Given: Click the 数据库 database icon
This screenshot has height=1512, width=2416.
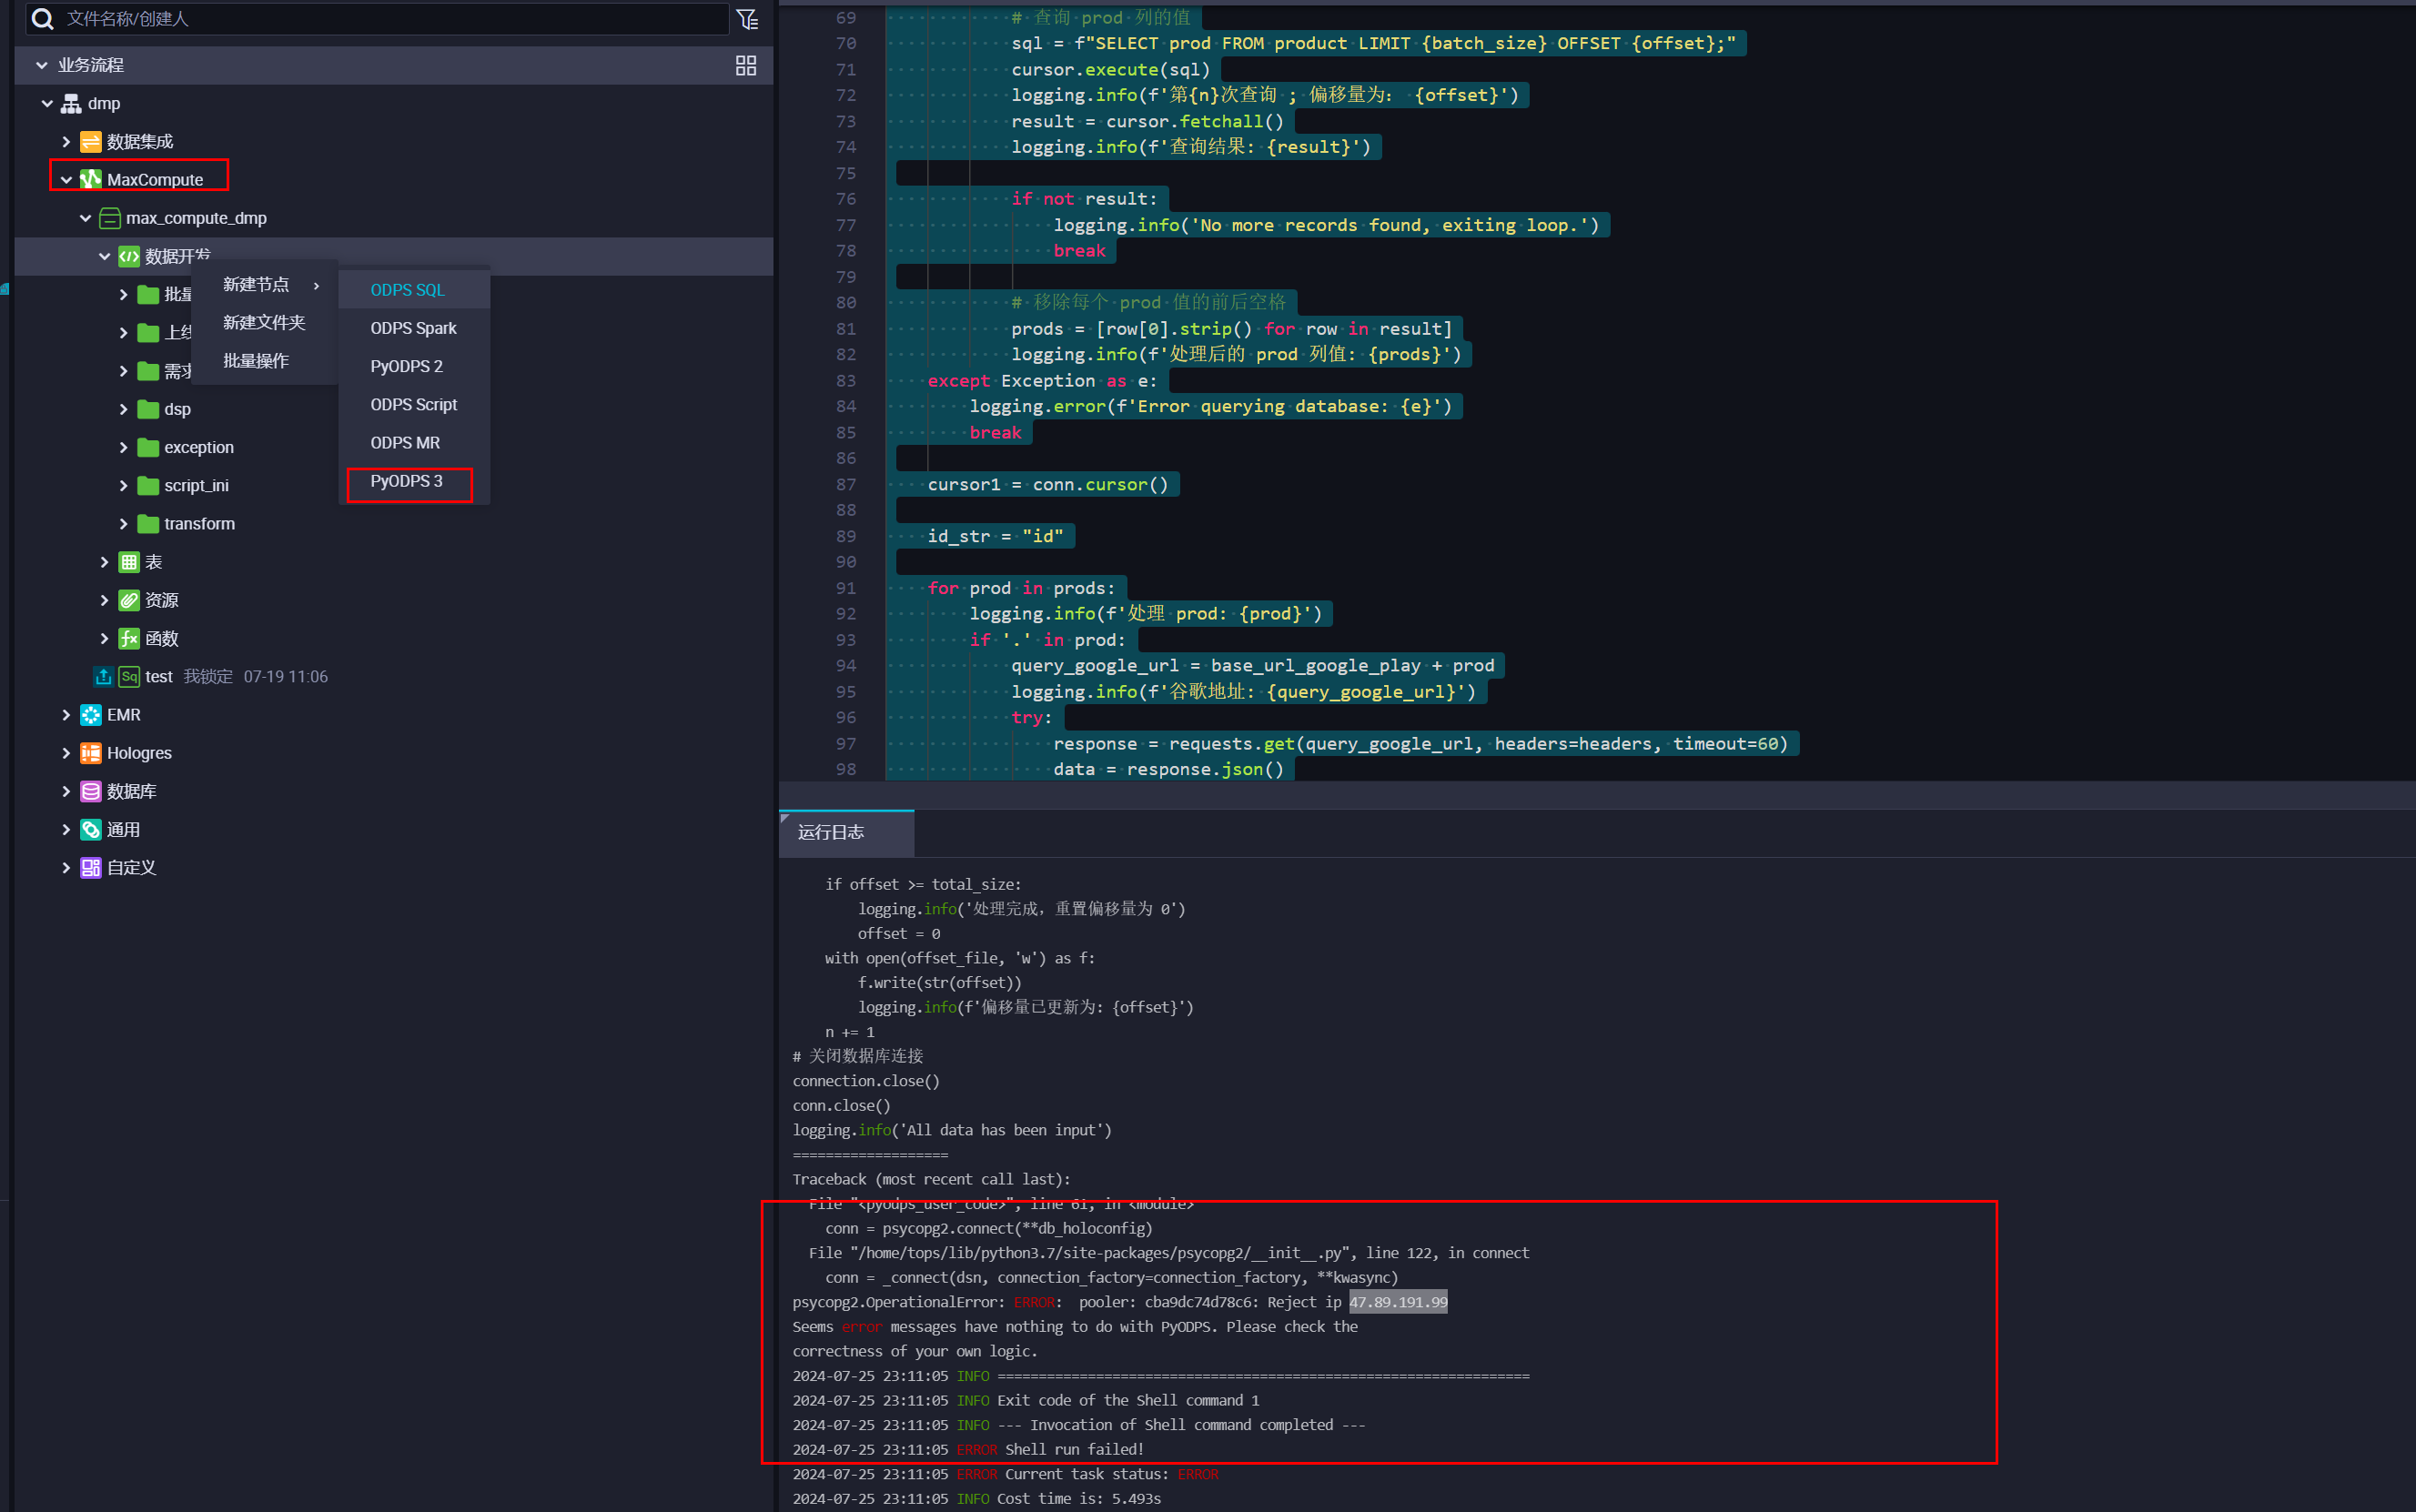Looking at the screenshot, I should tap(90, 791).
